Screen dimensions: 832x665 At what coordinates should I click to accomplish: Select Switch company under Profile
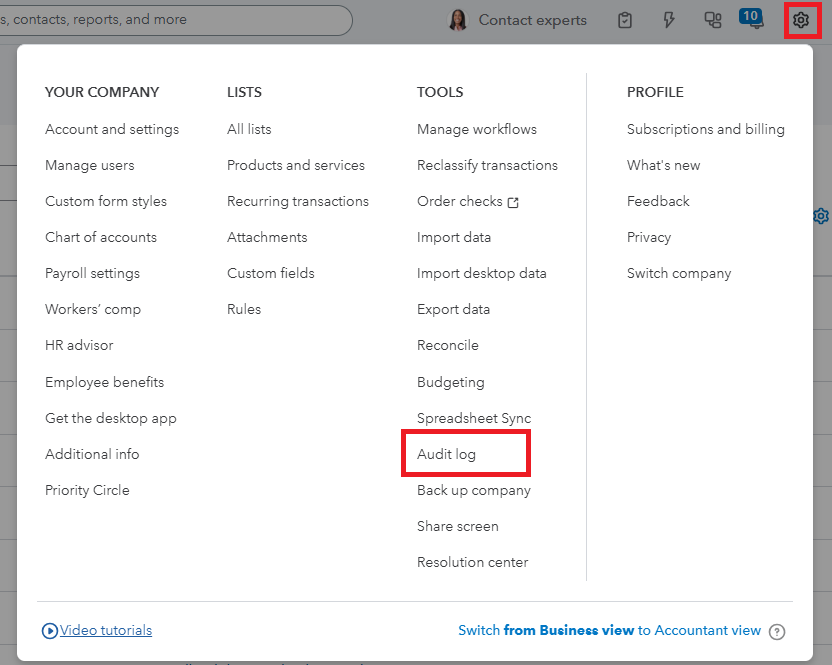tap(679, 273)
